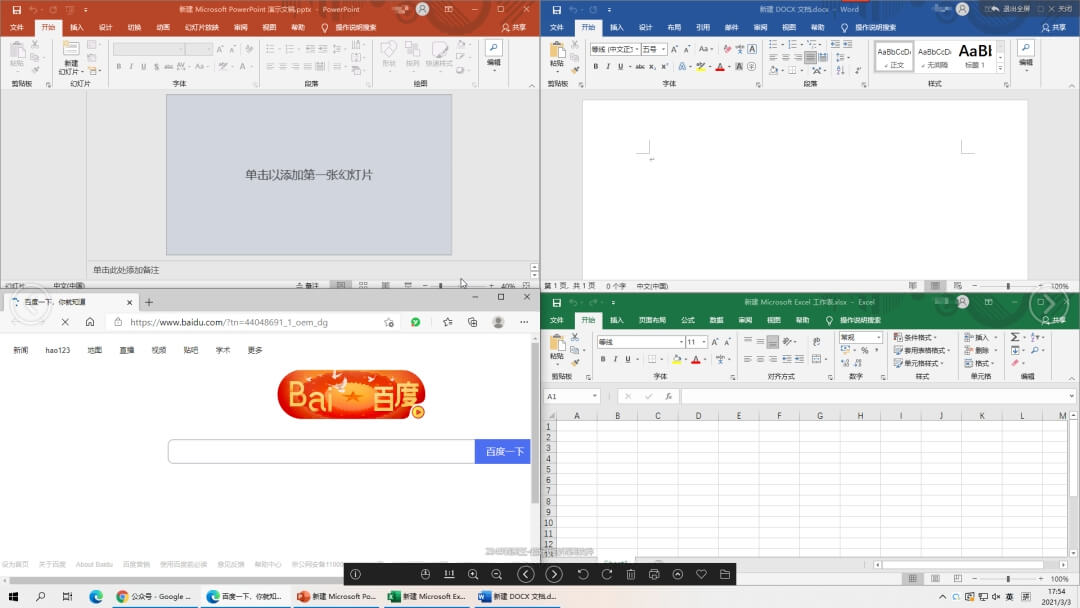Click the Baidu search input box

point(320,452)
